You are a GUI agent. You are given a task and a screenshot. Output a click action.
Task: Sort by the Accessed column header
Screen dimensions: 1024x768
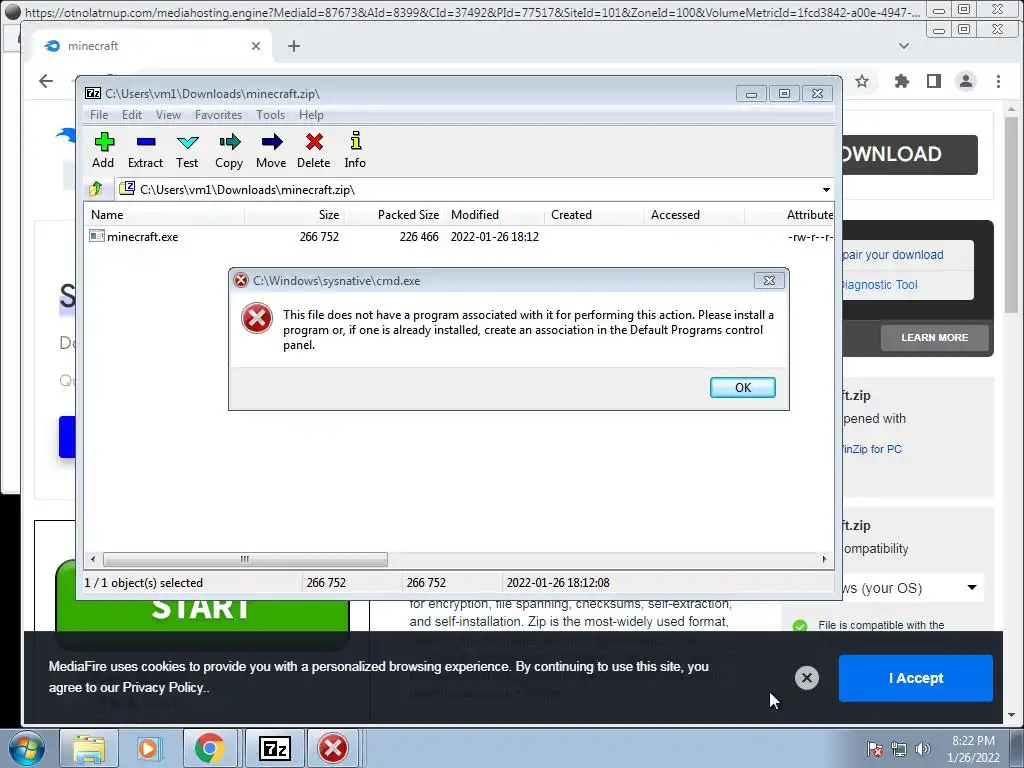click(694, 215)
